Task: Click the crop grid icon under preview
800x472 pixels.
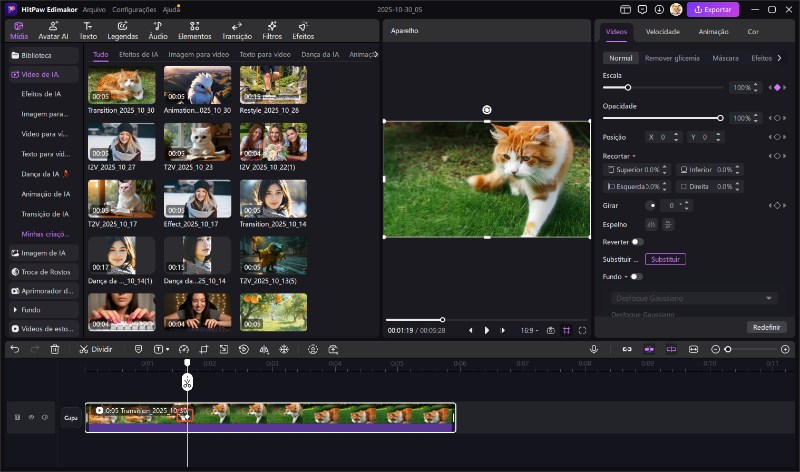Action: [566, 330]
